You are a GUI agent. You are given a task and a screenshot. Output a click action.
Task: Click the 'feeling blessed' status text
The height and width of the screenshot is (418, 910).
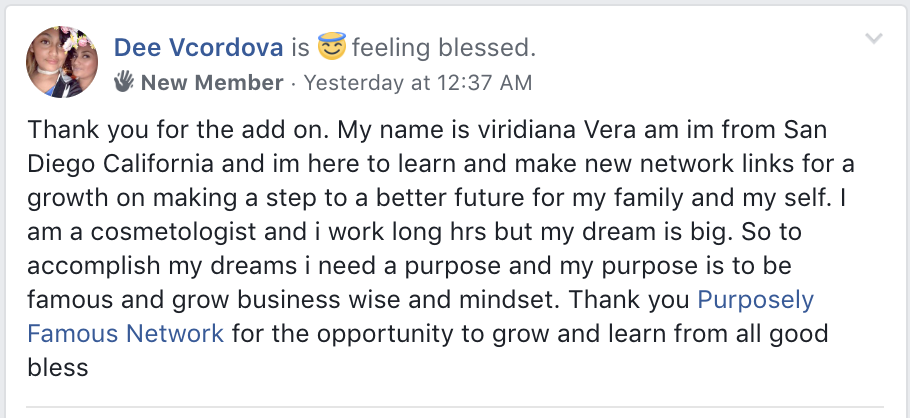[x=442, y=48]
